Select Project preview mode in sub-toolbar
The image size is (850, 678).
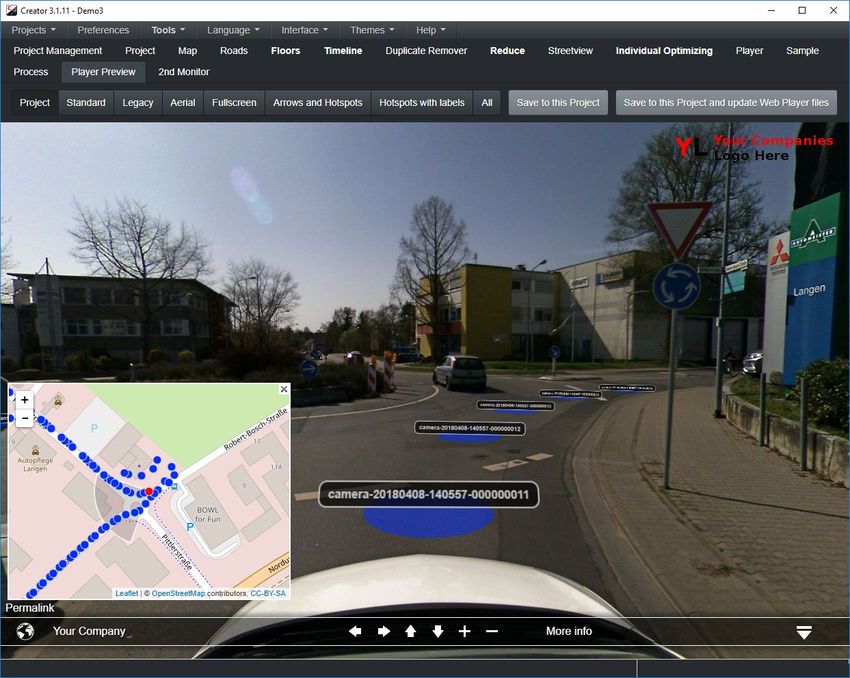35,102
